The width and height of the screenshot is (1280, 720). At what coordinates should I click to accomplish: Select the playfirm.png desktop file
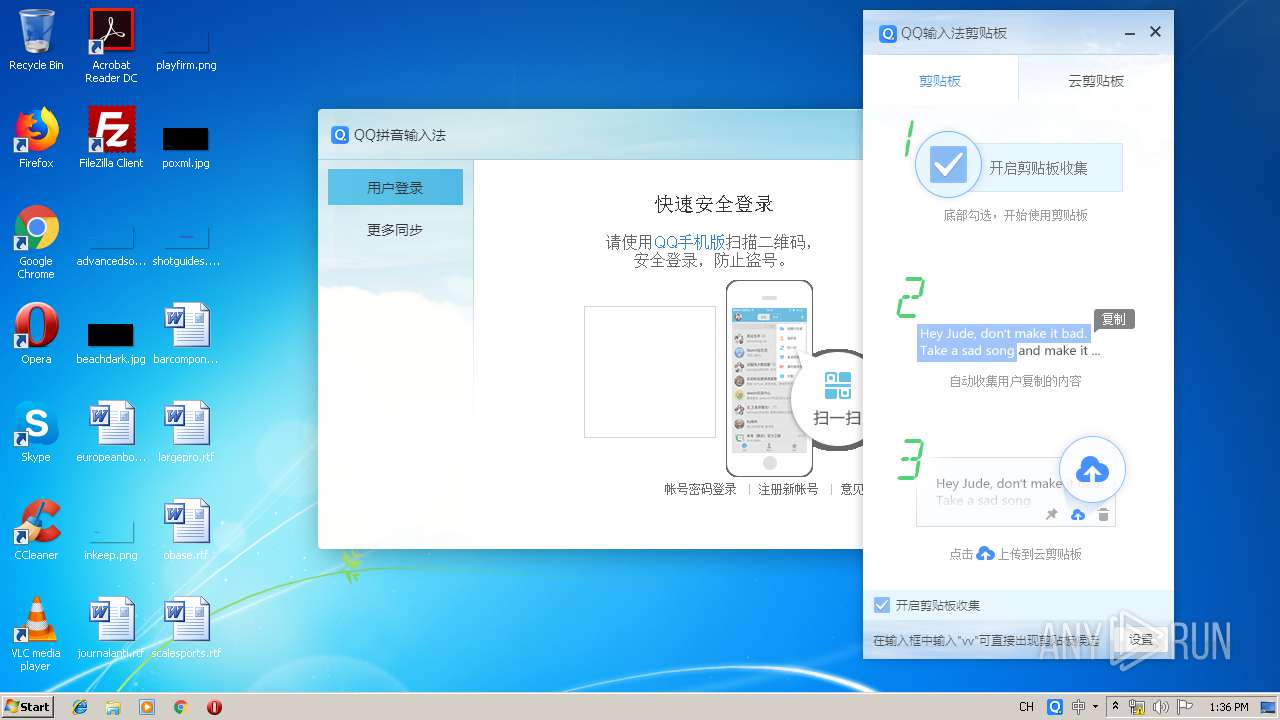point(186,48)
